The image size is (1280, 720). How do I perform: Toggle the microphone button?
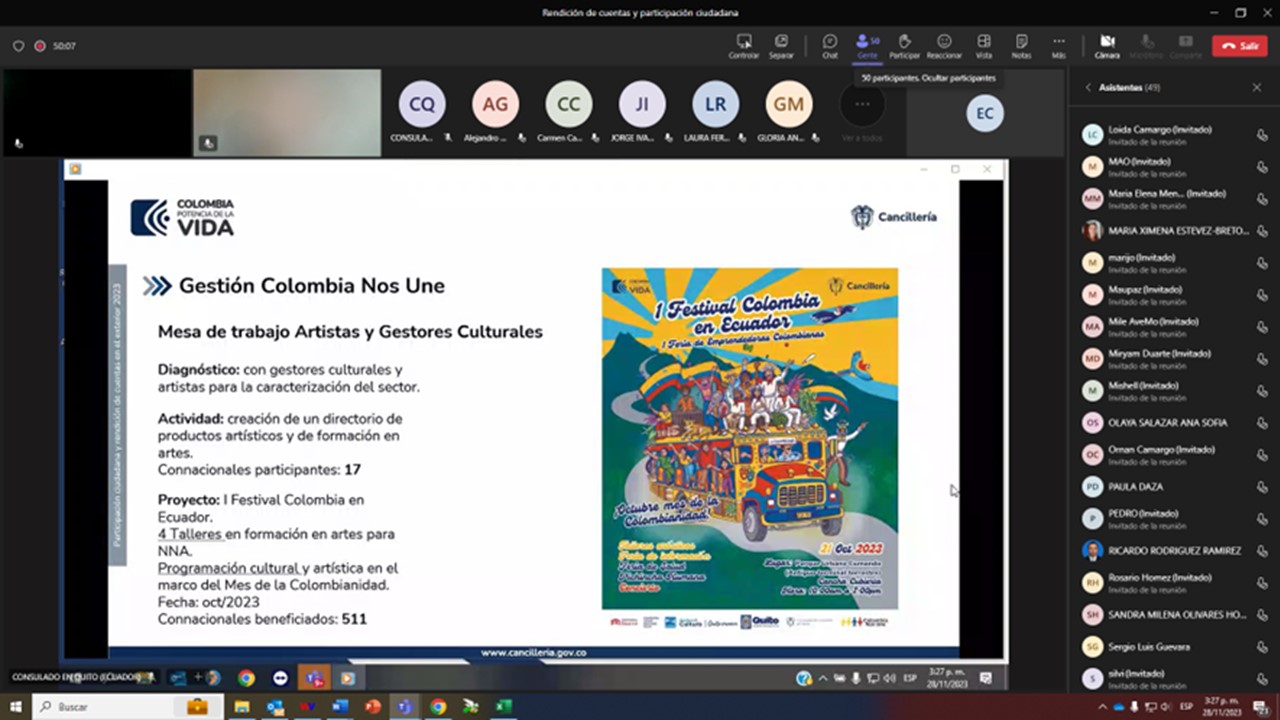tap(1146, 46)
